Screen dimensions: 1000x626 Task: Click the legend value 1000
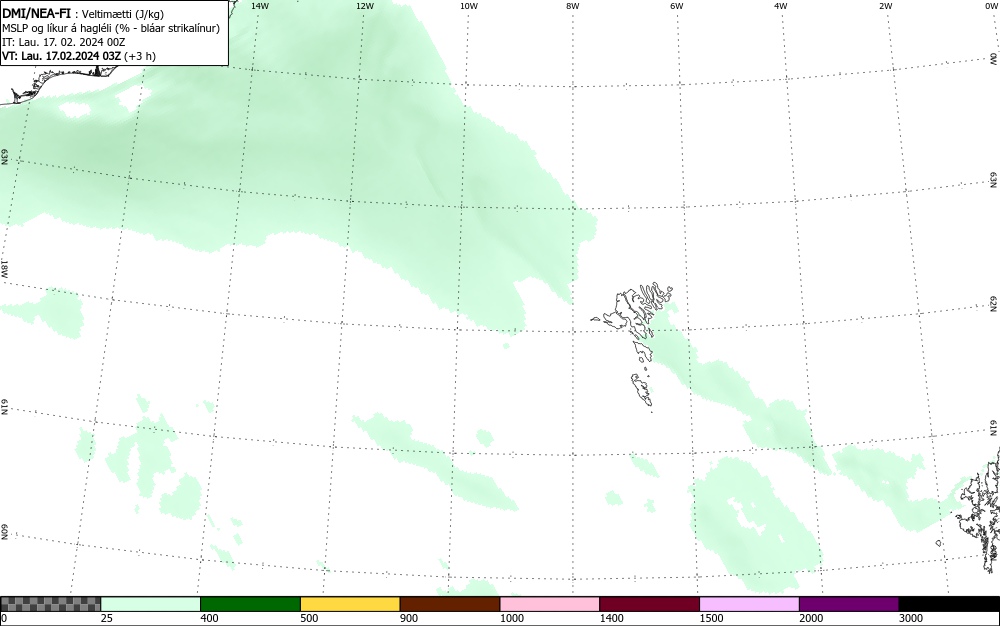[511, 618]
